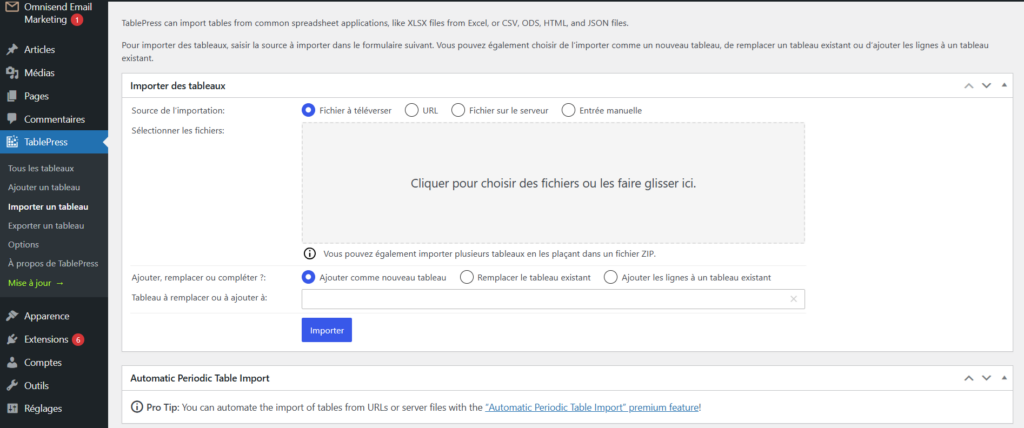This screenshot has height=428, width=1024.
Task: Click the Médias icon in sidebar
Action: 12,73
